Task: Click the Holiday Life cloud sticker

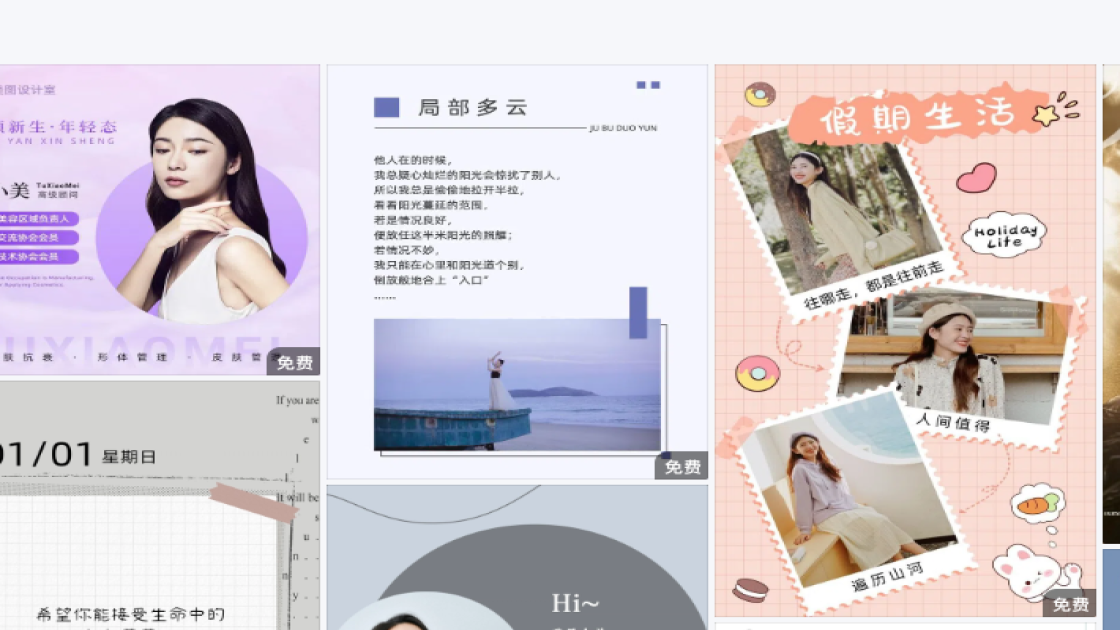Action: [x=1004, y=235]
